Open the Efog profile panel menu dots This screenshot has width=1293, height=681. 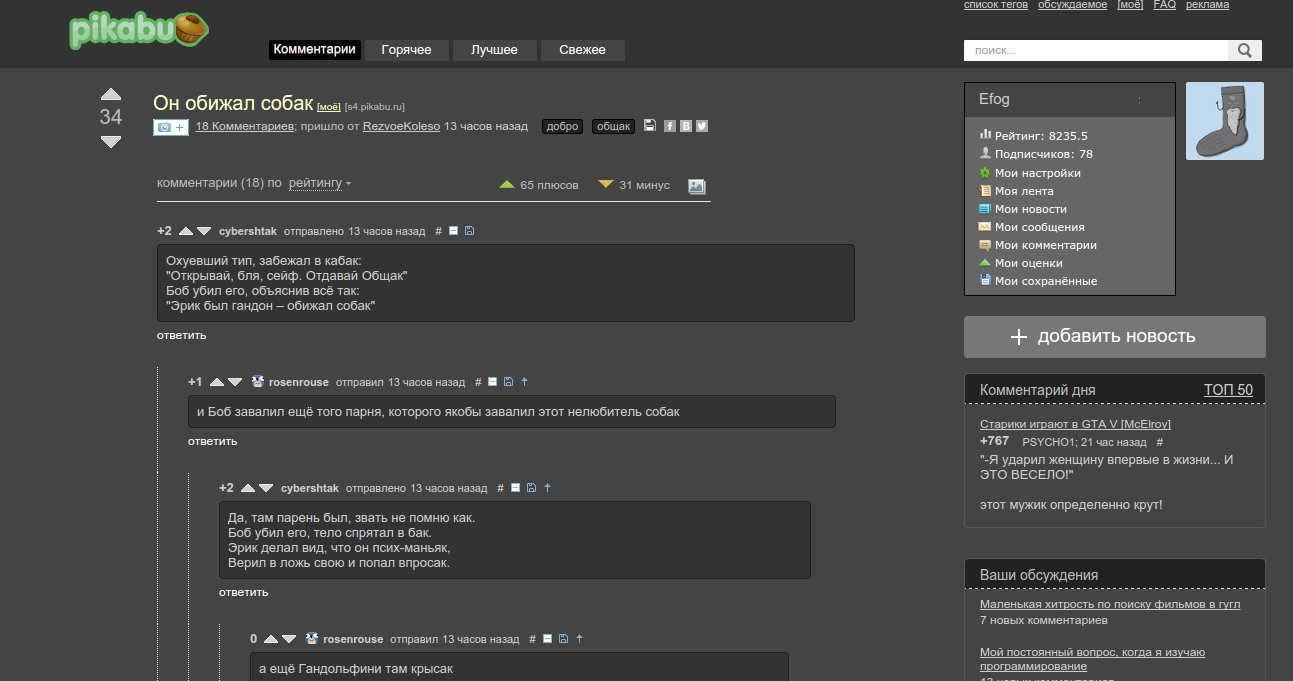(x=1139, y=99)
